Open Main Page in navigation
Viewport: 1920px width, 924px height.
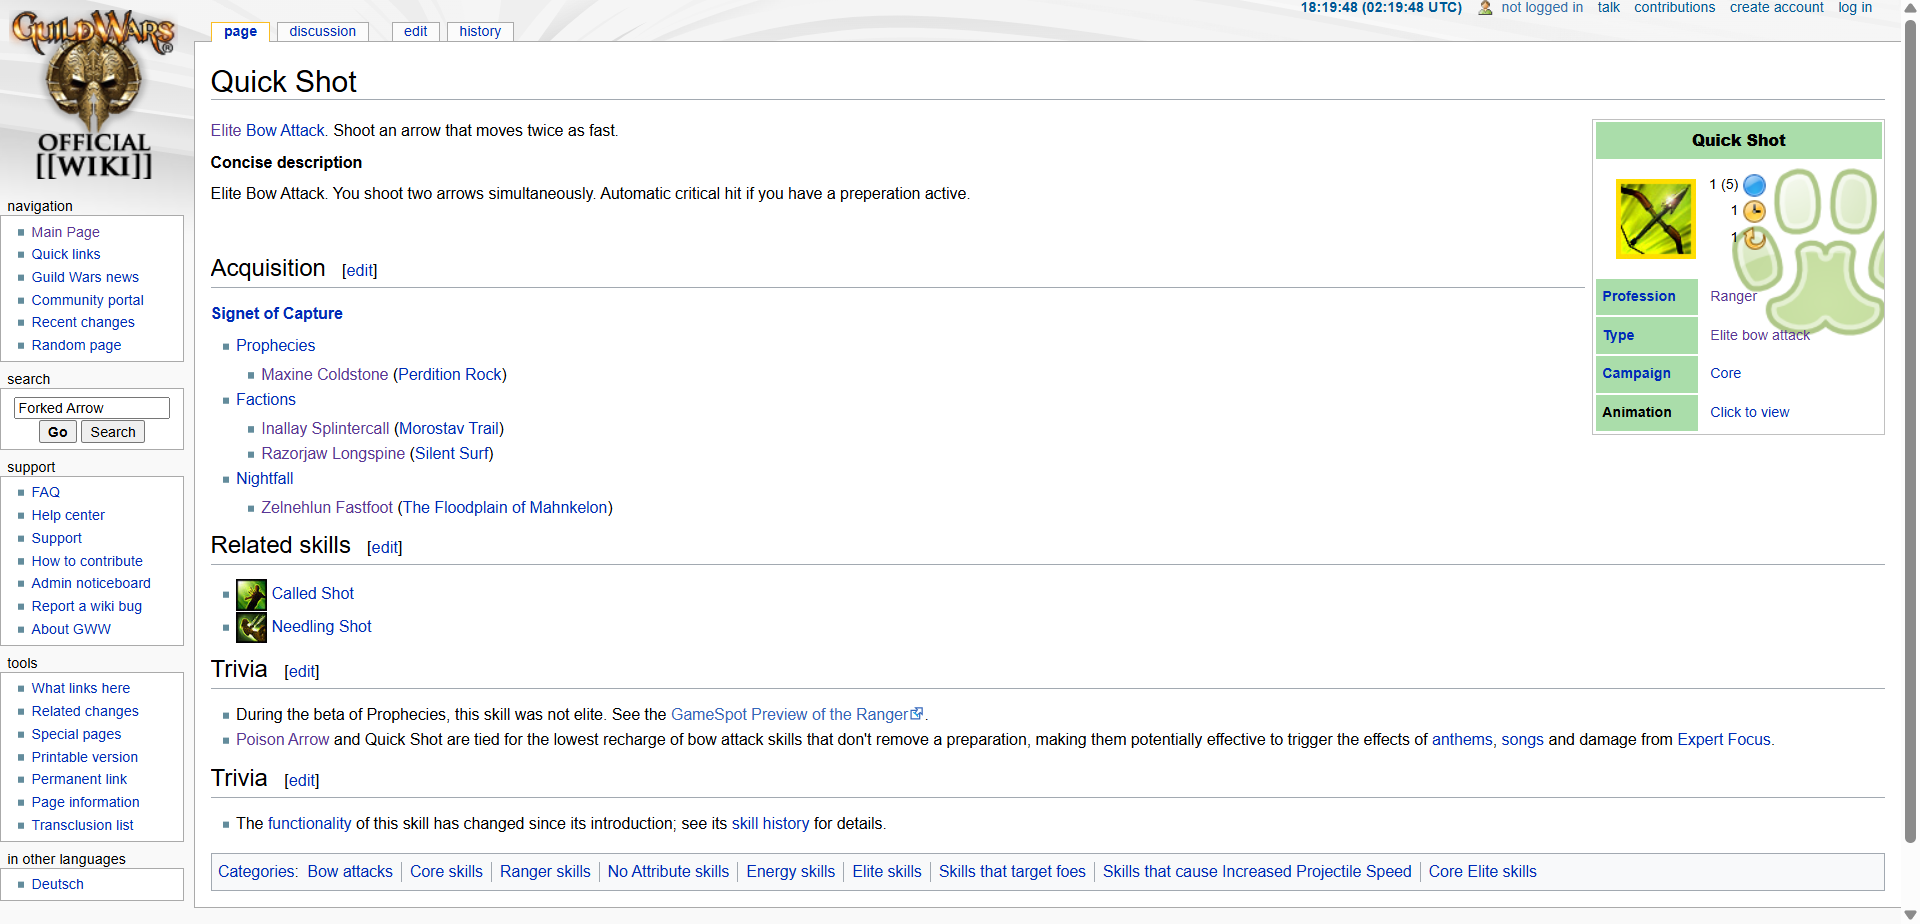[65, 232]
